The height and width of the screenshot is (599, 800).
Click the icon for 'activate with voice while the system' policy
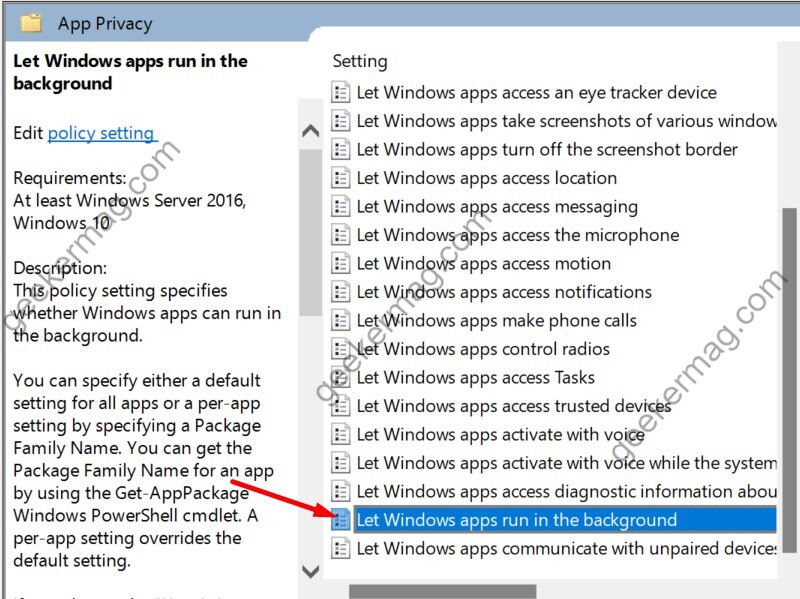[x=340, y=464]
